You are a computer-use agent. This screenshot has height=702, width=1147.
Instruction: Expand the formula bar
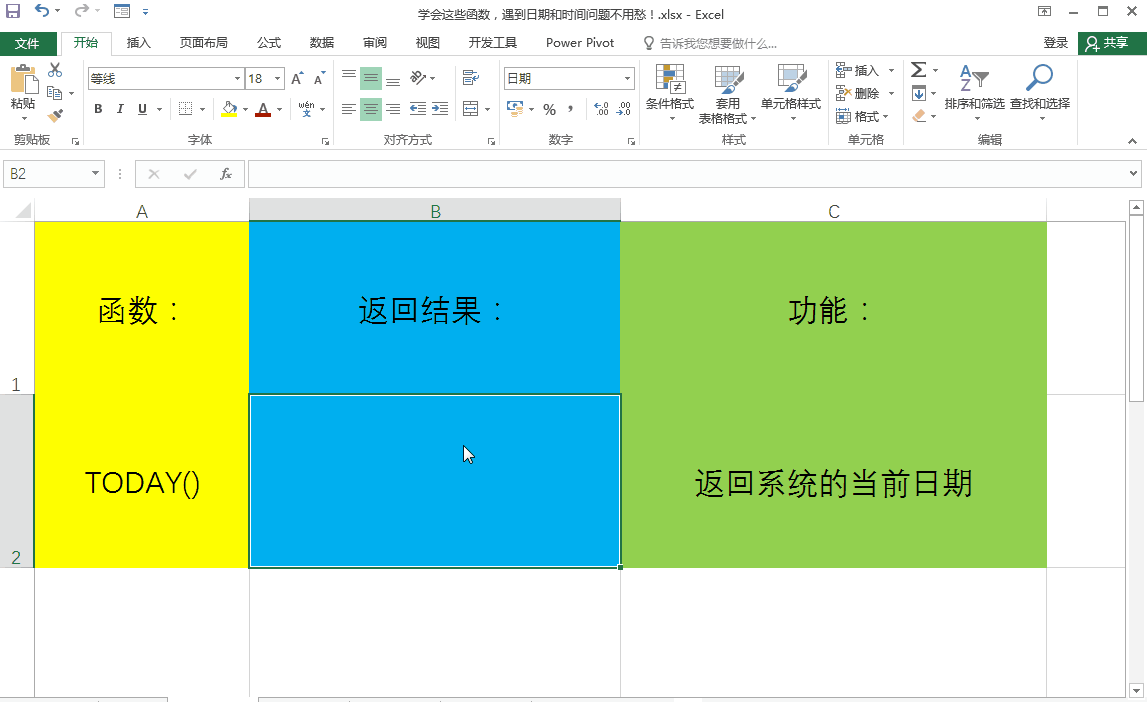[1133, 173]
